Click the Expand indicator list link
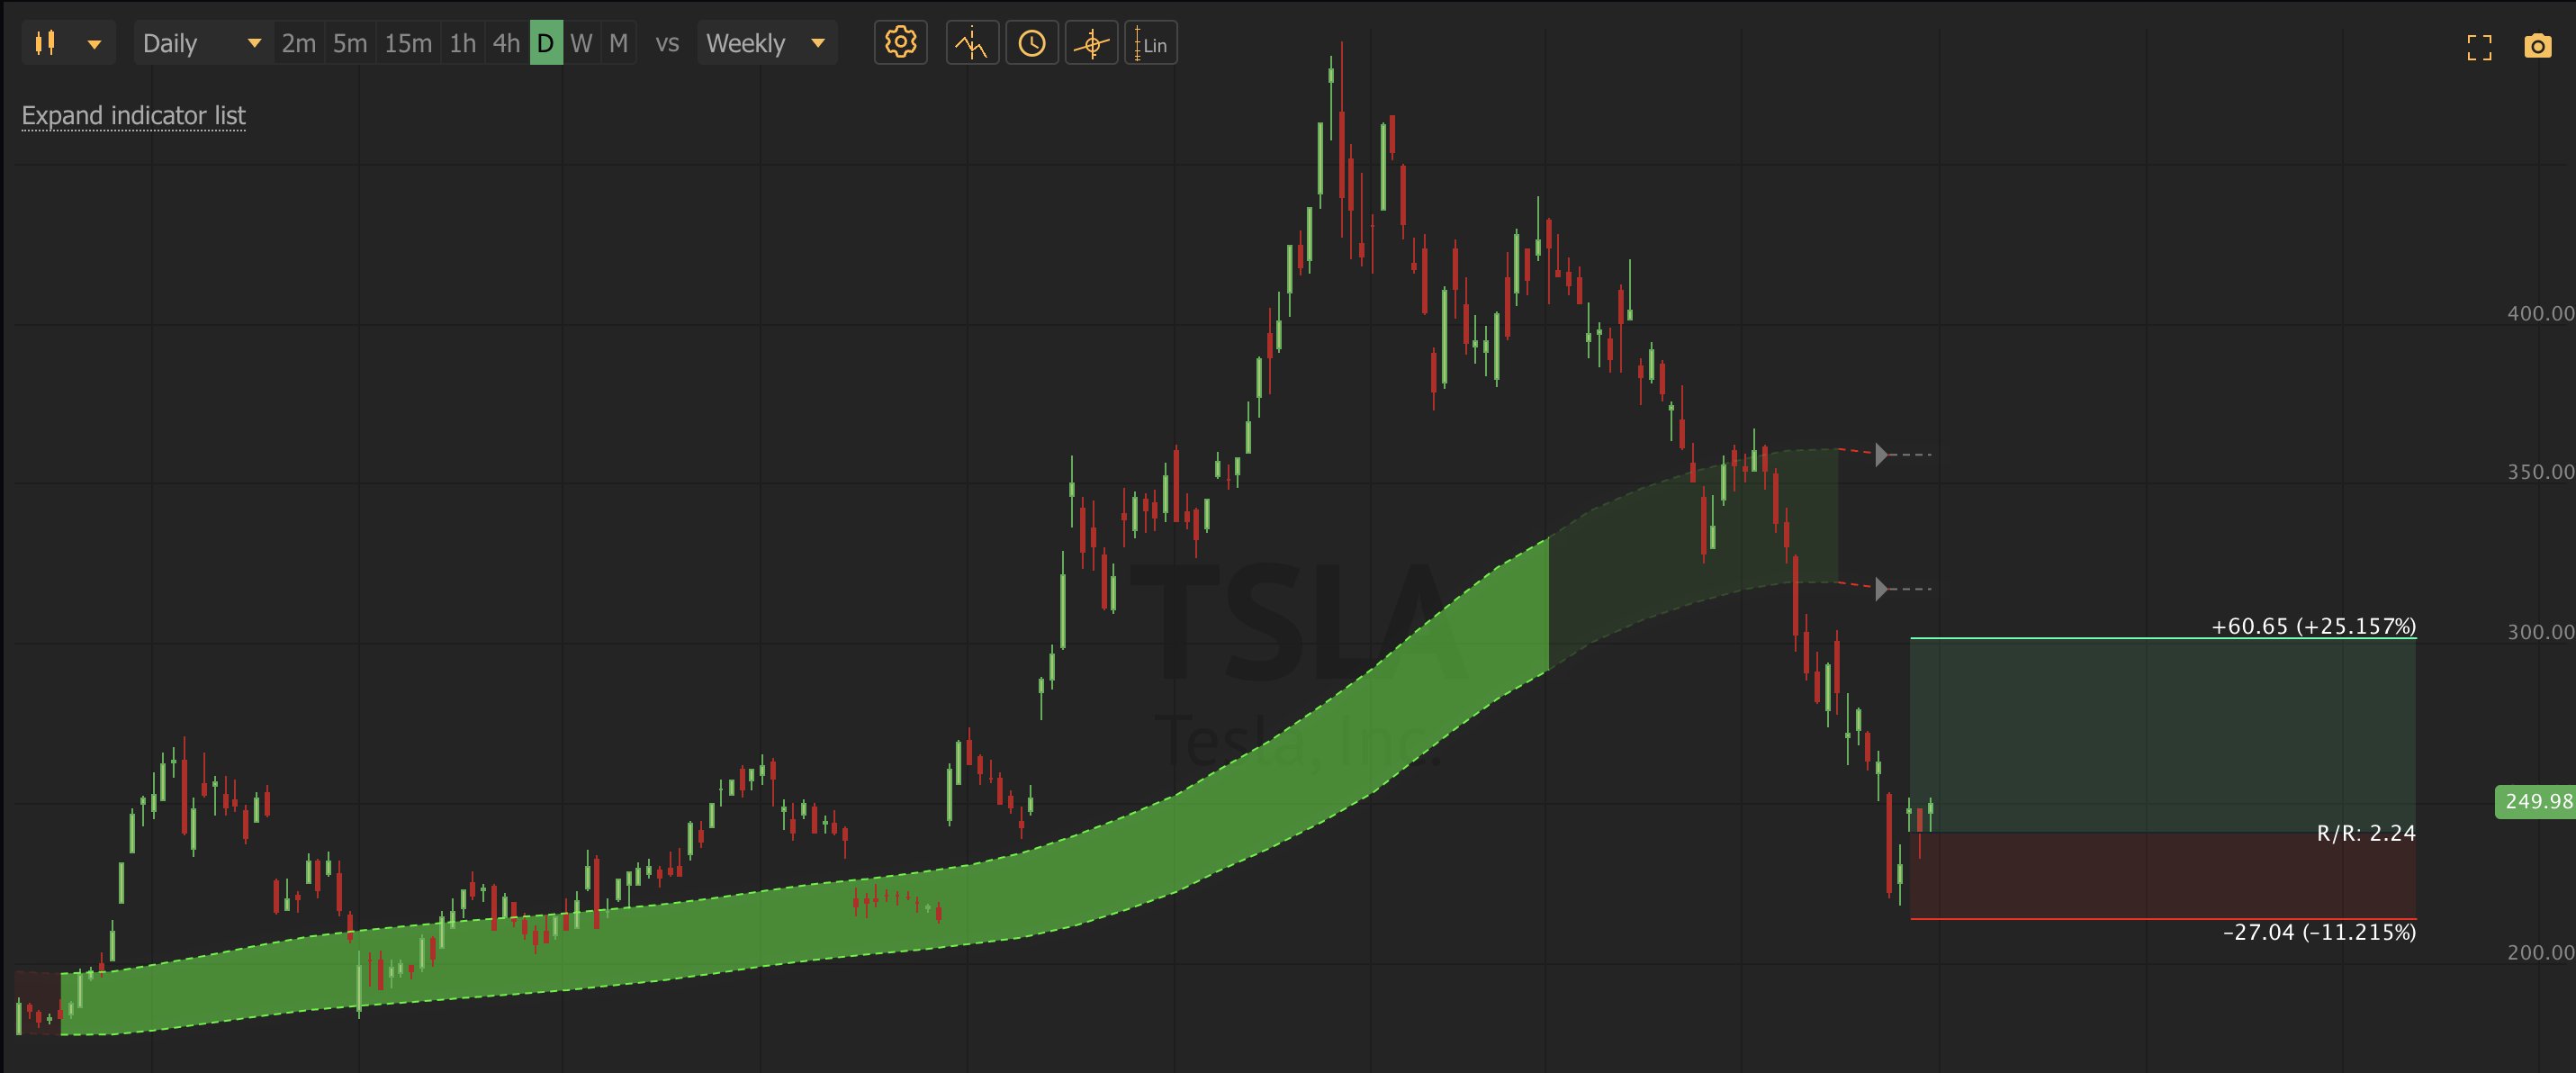Screen dimensions: 2576x1073 134,116
